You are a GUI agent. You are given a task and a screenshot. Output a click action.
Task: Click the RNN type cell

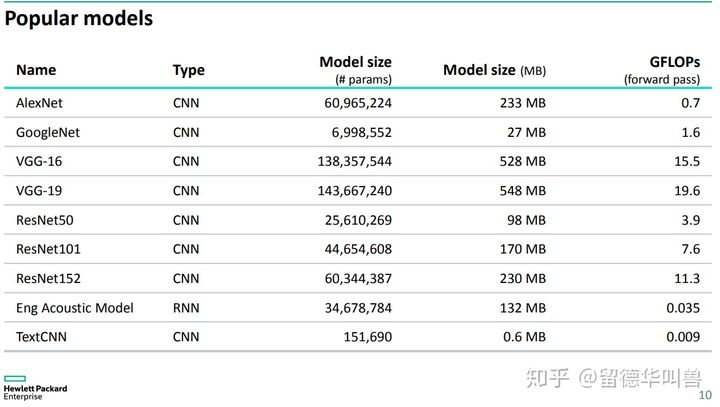point(186,308)
